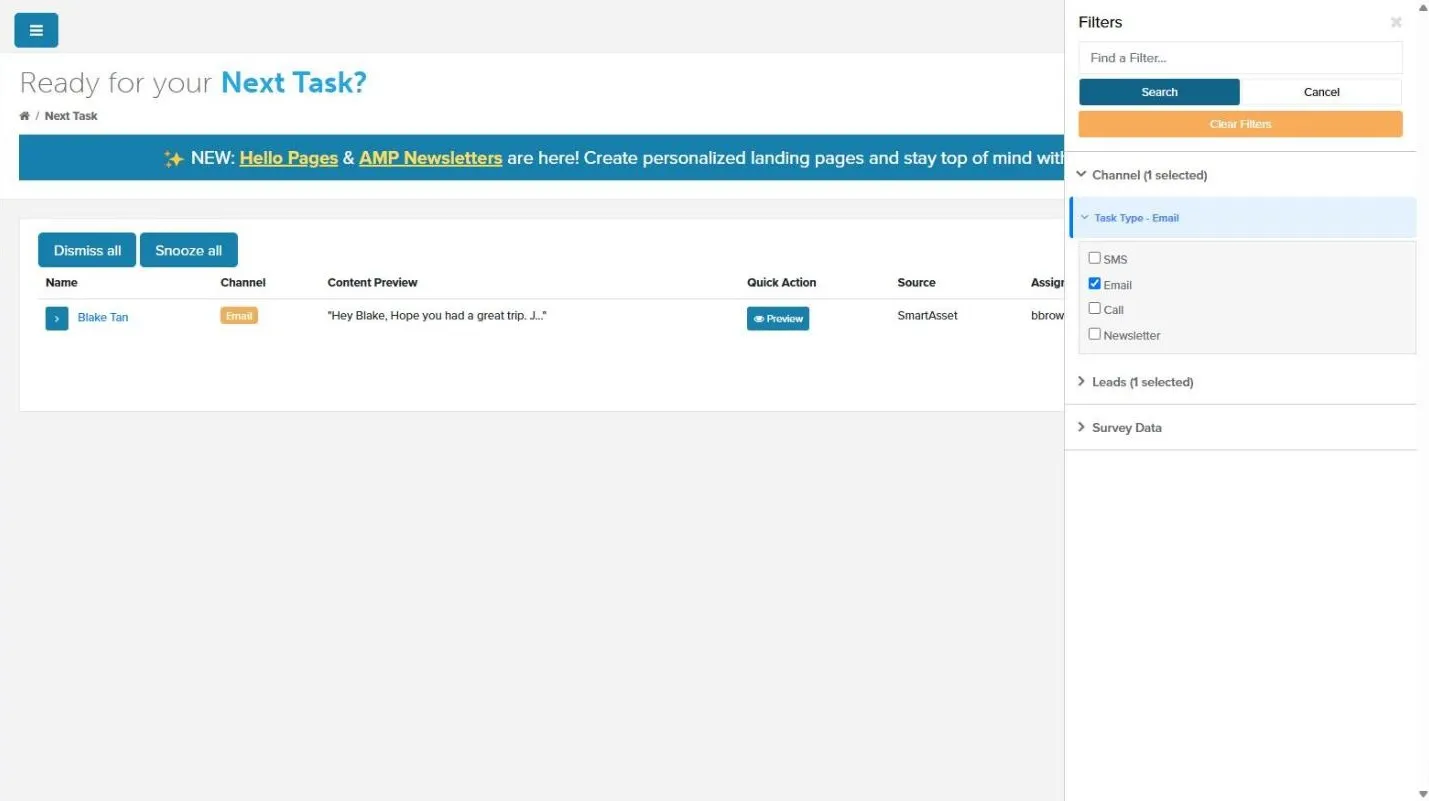Click the Source column header
This screenshot has width=1429, height=801.
click(x=916, y=283)
